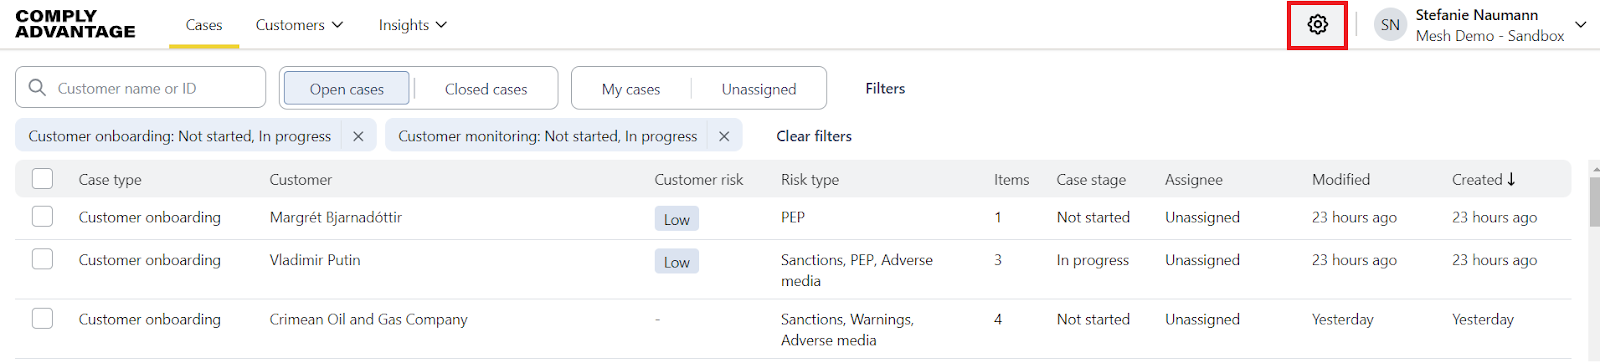Screen dimensions: 1600x363
Task: Show Closed cases
Action: tap(486, 89)
